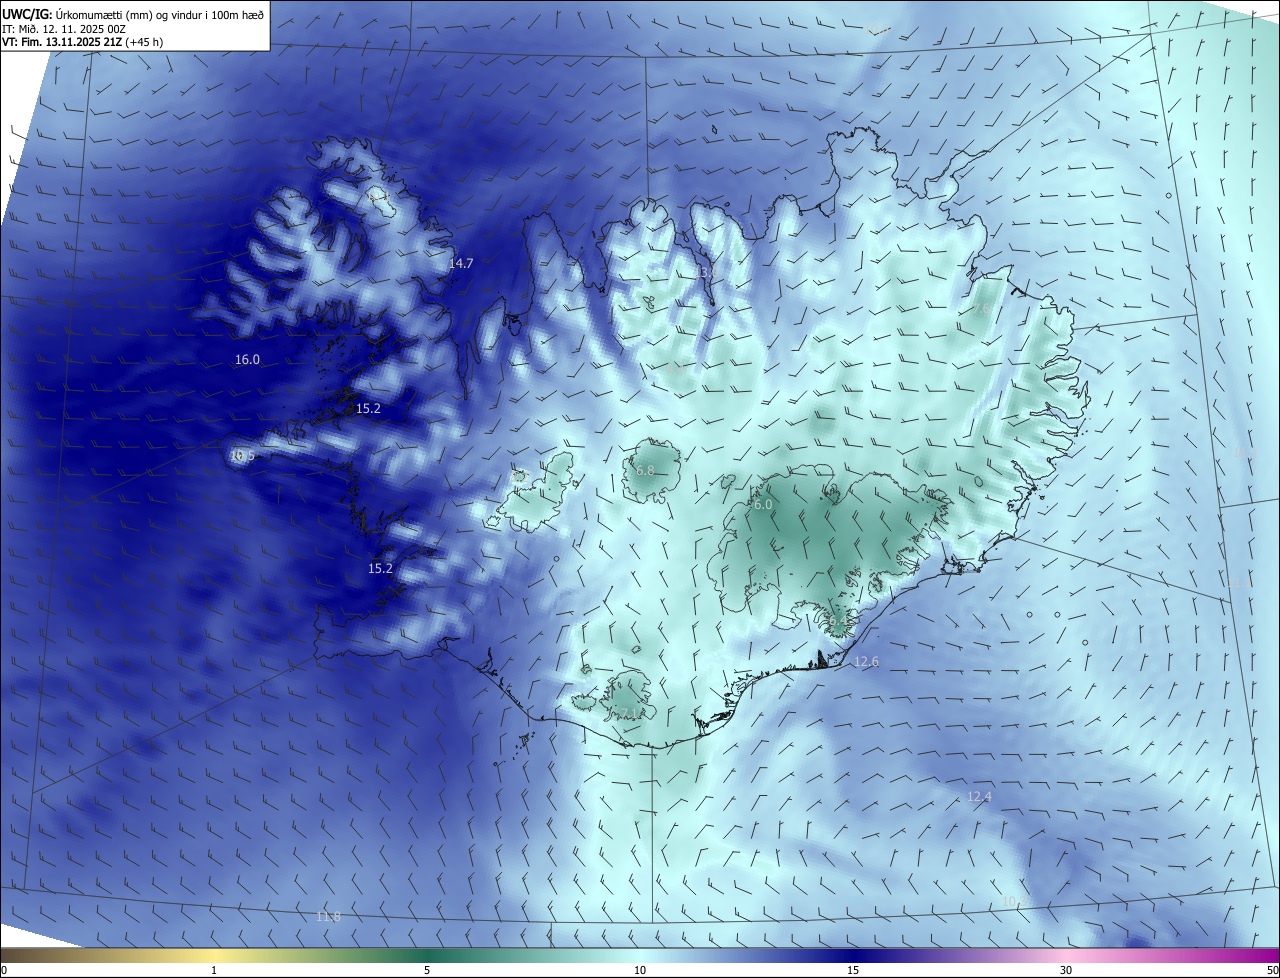1280x978 pixels.
Task: Click the 14.7 value on the map
Action: point(460,263)
